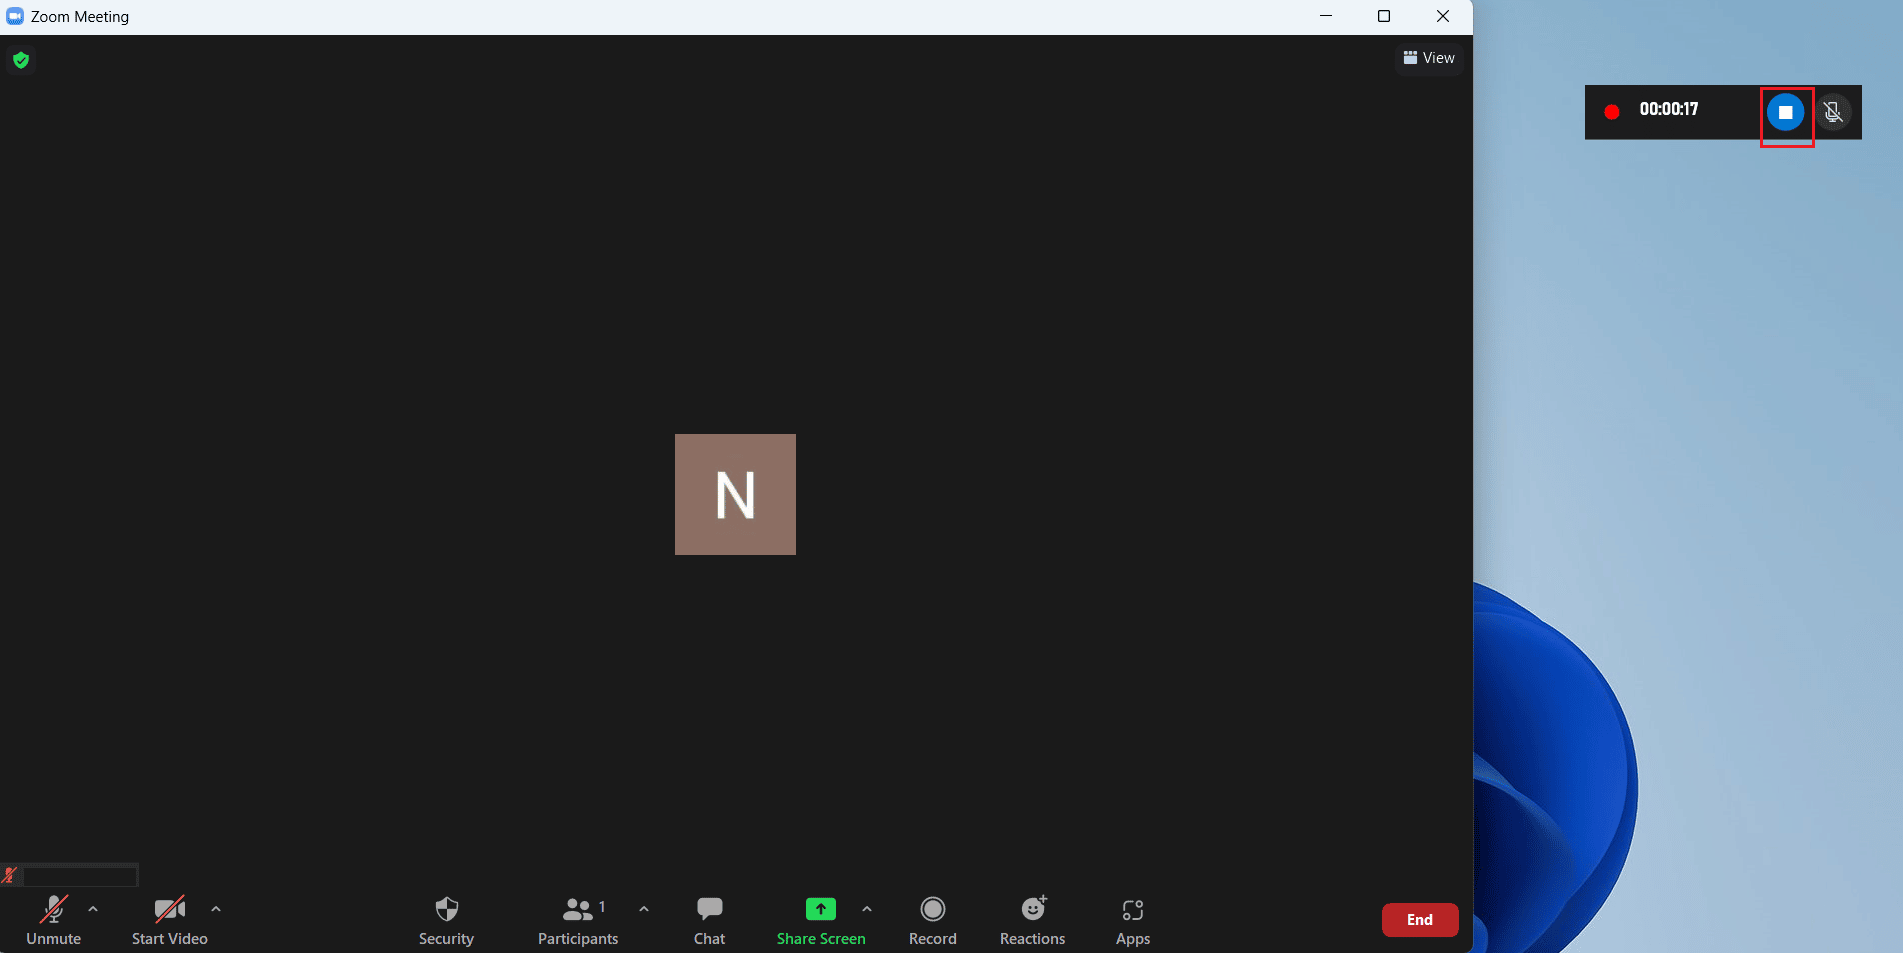Image resolution: width=1903 pixels, height=953 pixels.
Task: Open the Apps panel
Action: pyautogui.click(x=1132, y=918)
